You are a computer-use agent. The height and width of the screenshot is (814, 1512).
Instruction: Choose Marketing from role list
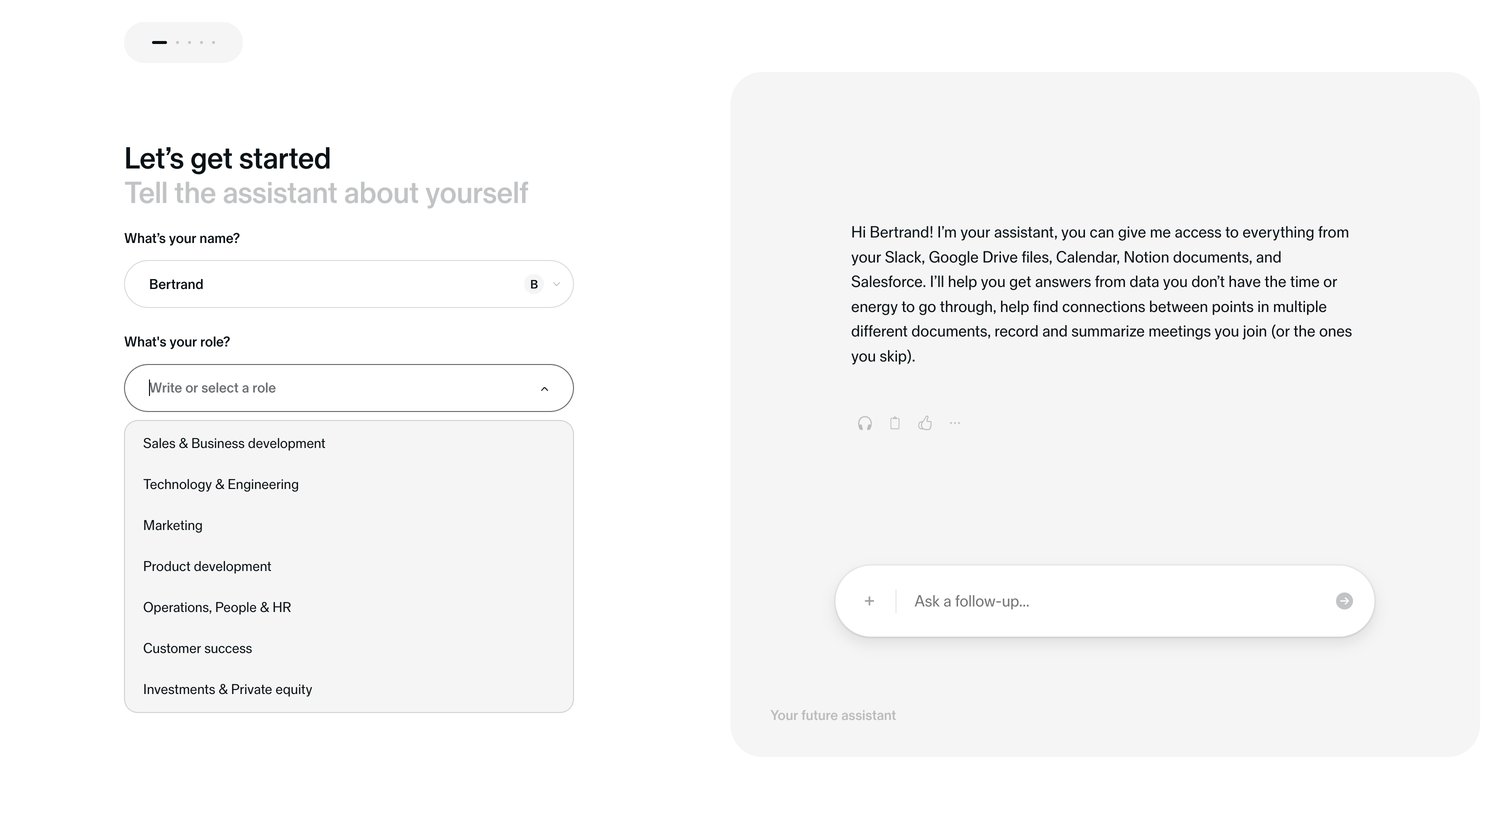coord(349,525)
